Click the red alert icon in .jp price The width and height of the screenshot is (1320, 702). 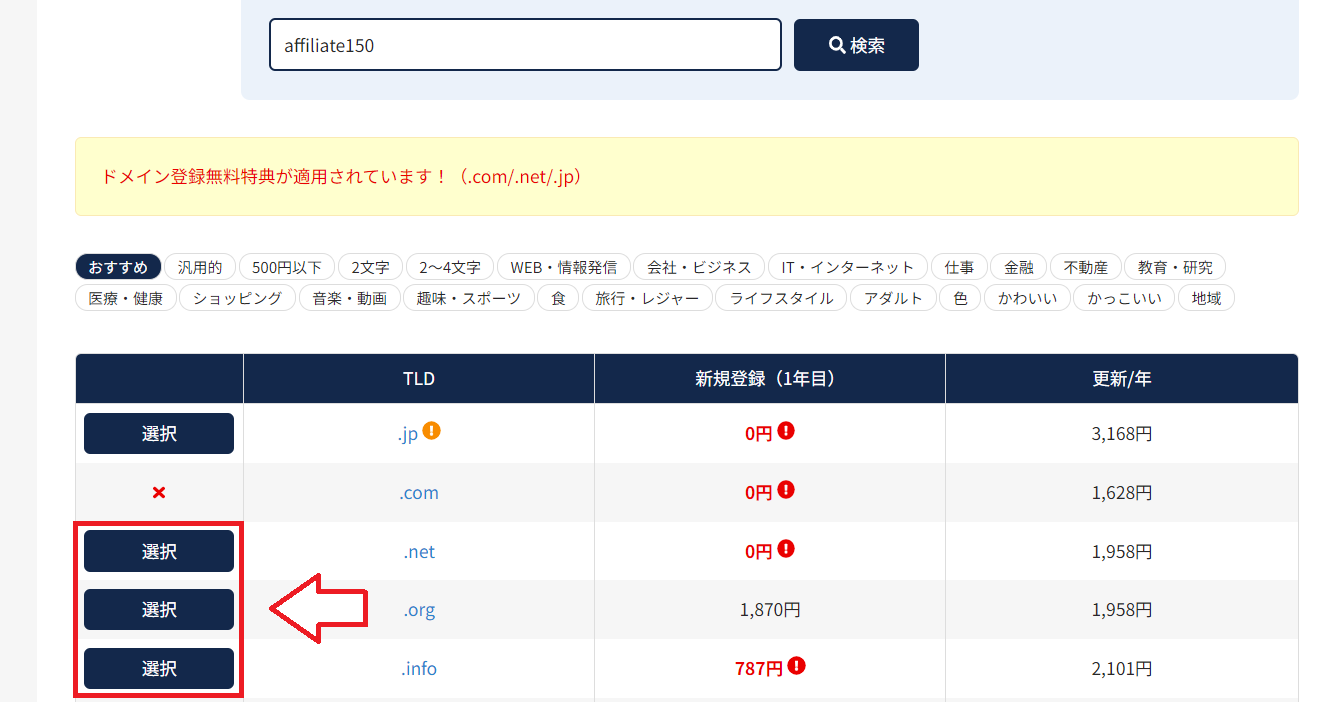[x=787, y=431]
